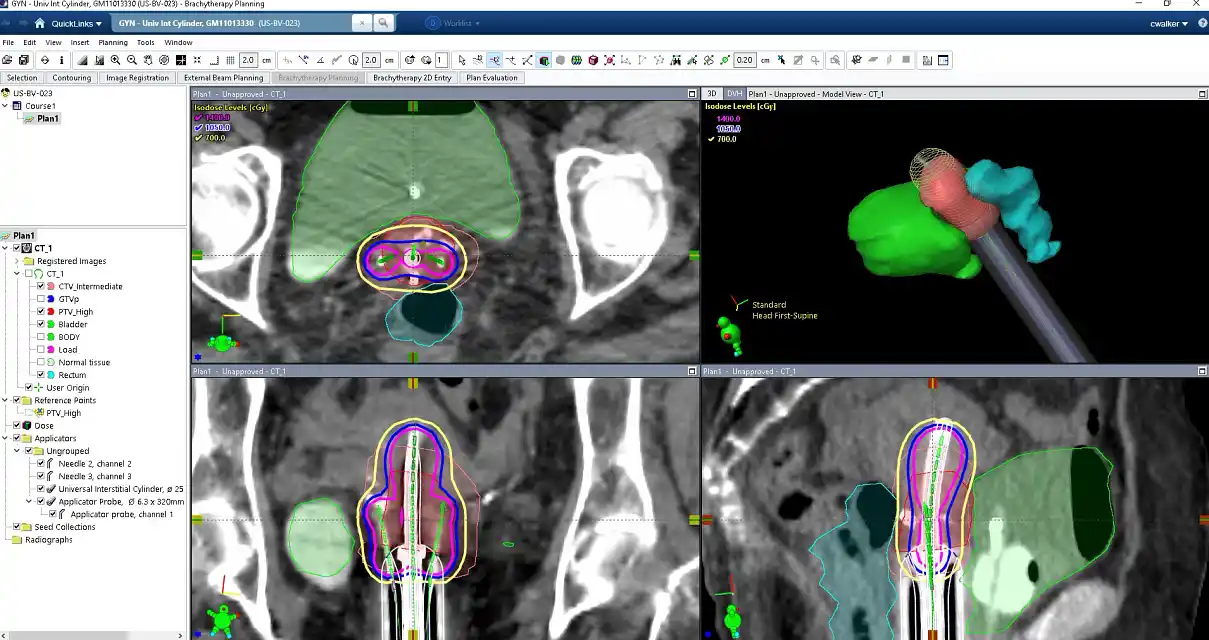Switch to the Plan Evaluation tab
This screenshot has width=1209, height=640.
click(491, 77)
